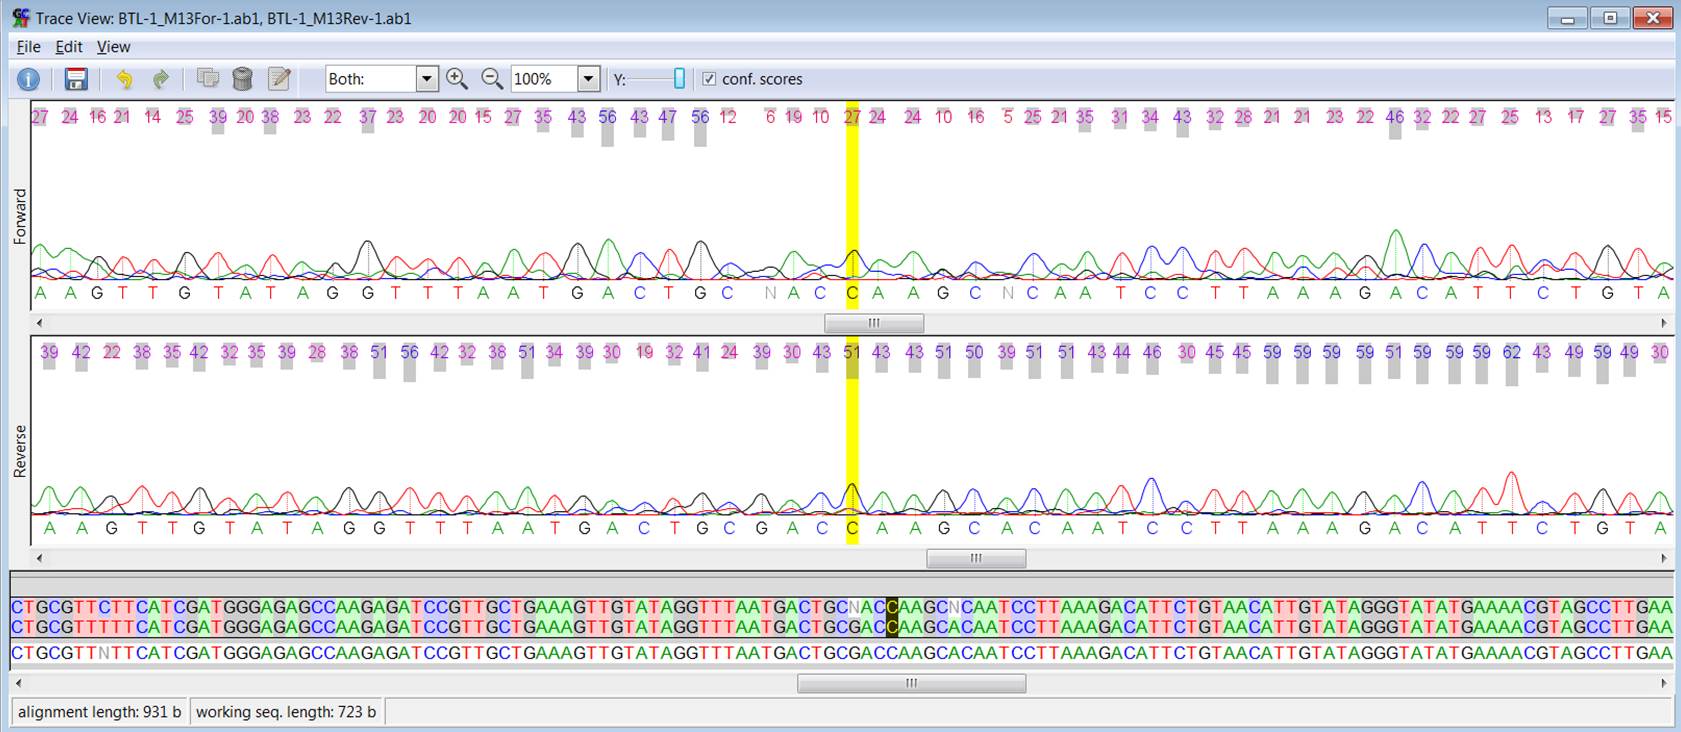The width and height of the screenshot is (1681, 732).
Task: Open the Both: trace selection dropdown
Action: (427, 79)
